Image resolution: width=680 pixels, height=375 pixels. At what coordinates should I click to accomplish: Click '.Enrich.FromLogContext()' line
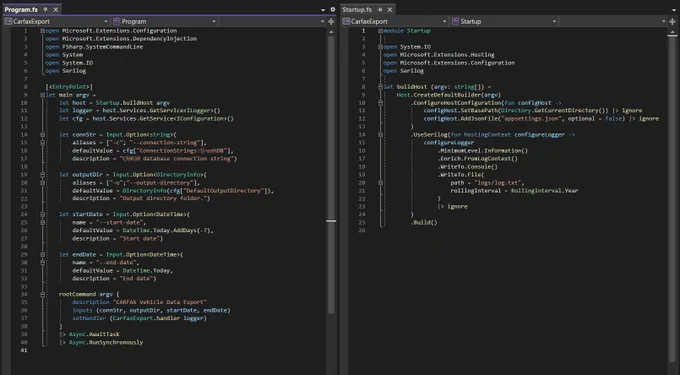[x=477, y=159]
